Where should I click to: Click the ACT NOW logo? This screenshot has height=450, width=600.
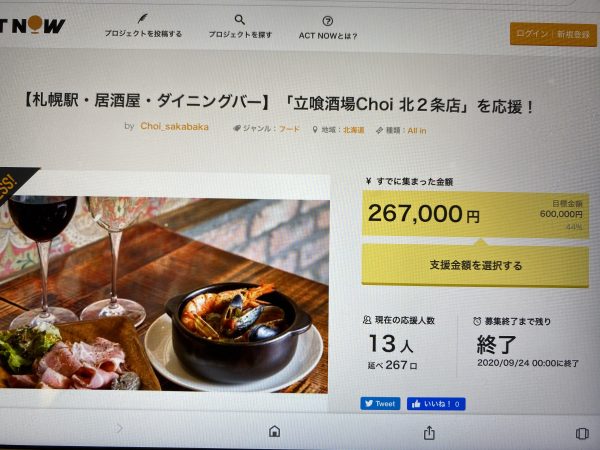coord(33,25)
